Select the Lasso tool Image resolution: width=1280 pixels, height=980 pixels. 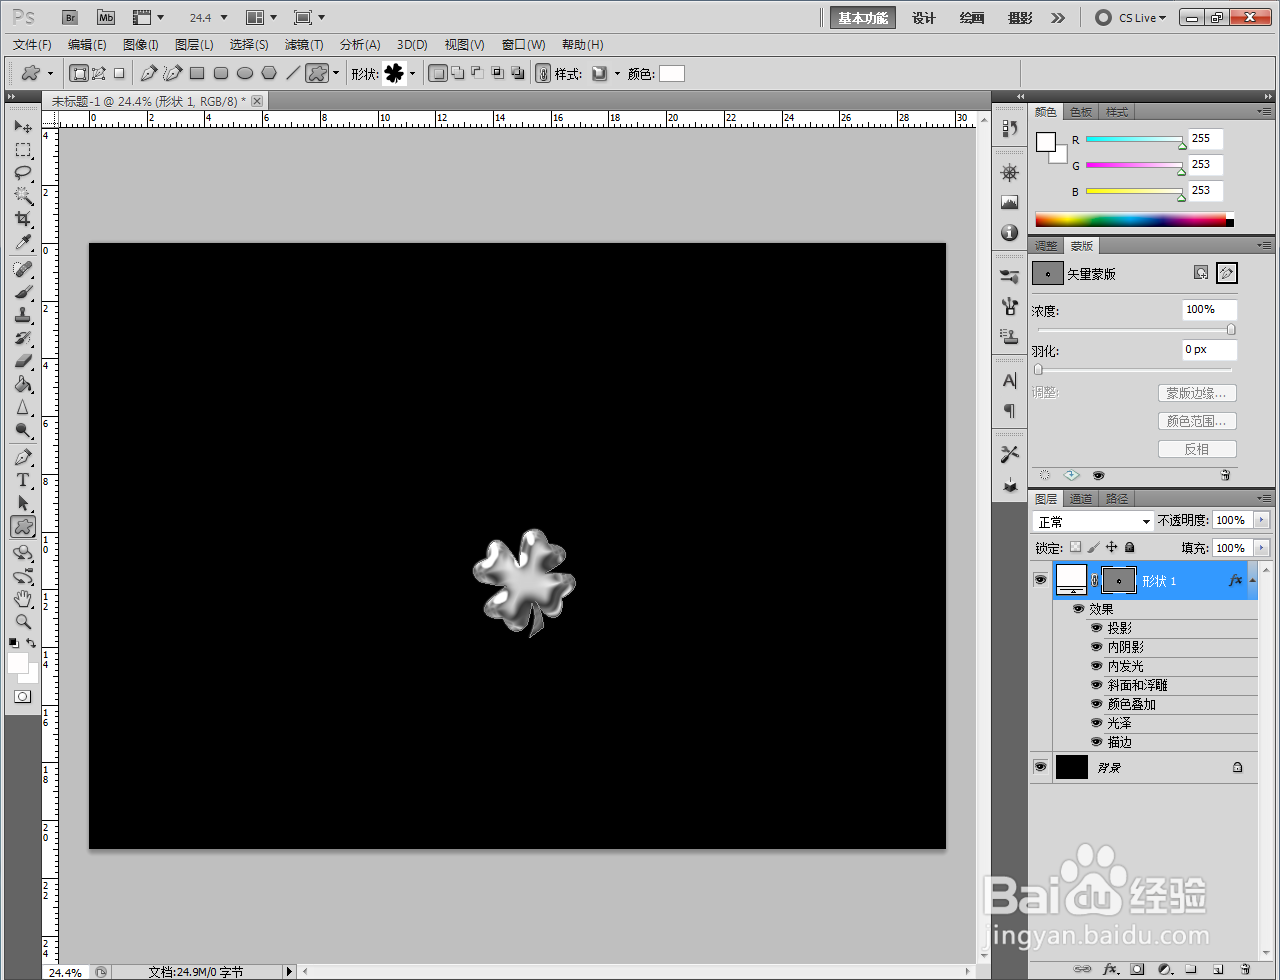[x=23, y=173]
